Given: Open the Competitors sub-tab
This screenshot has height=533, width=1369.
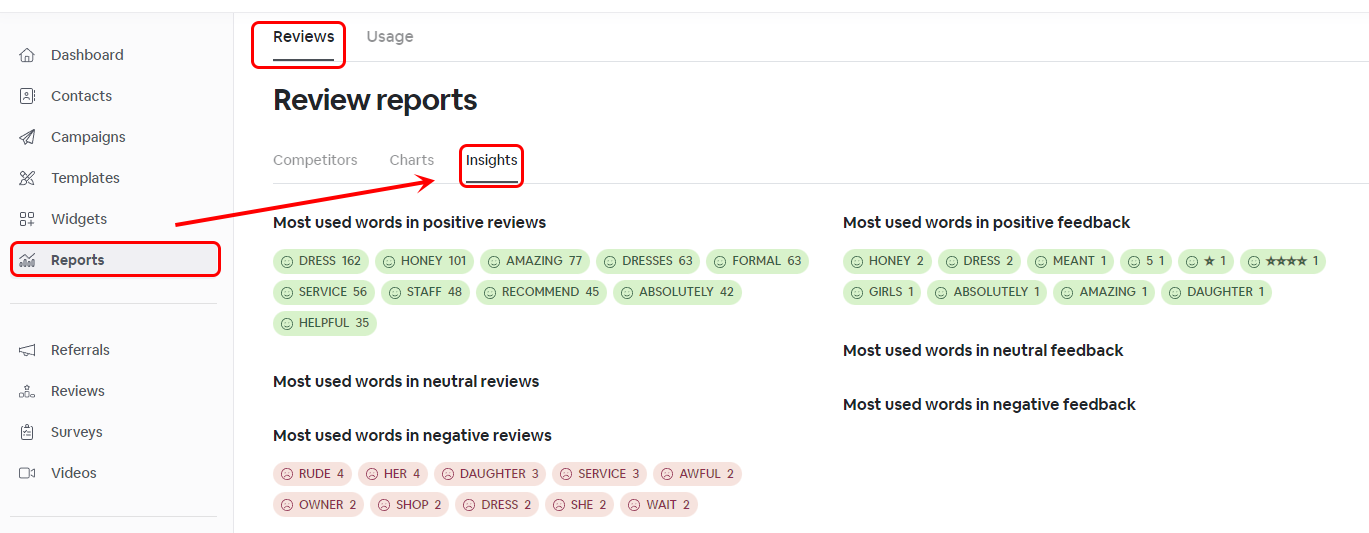Looking at the screenshot, I should (x=315, y=160).
